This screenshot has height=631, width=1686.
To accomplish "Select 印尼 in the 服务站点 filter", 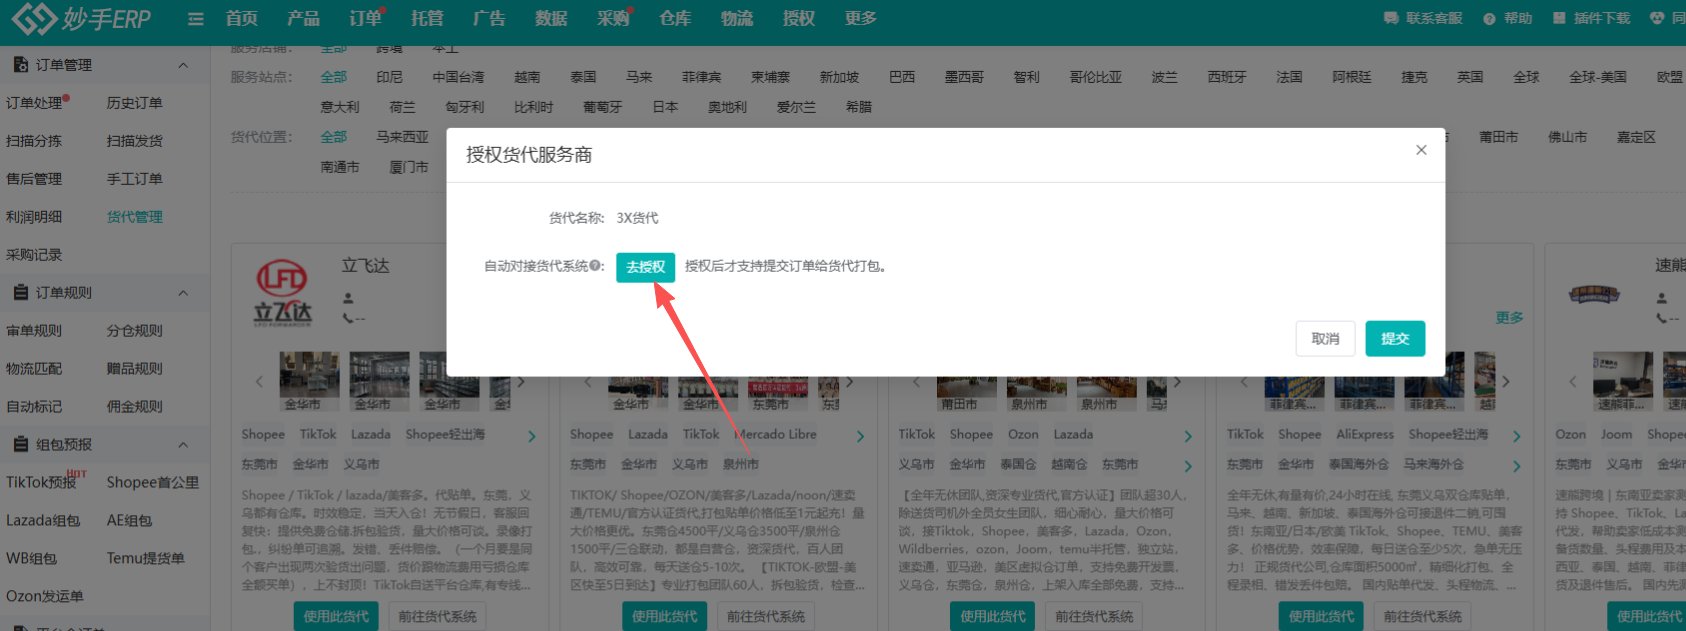I will pos(389,77).
